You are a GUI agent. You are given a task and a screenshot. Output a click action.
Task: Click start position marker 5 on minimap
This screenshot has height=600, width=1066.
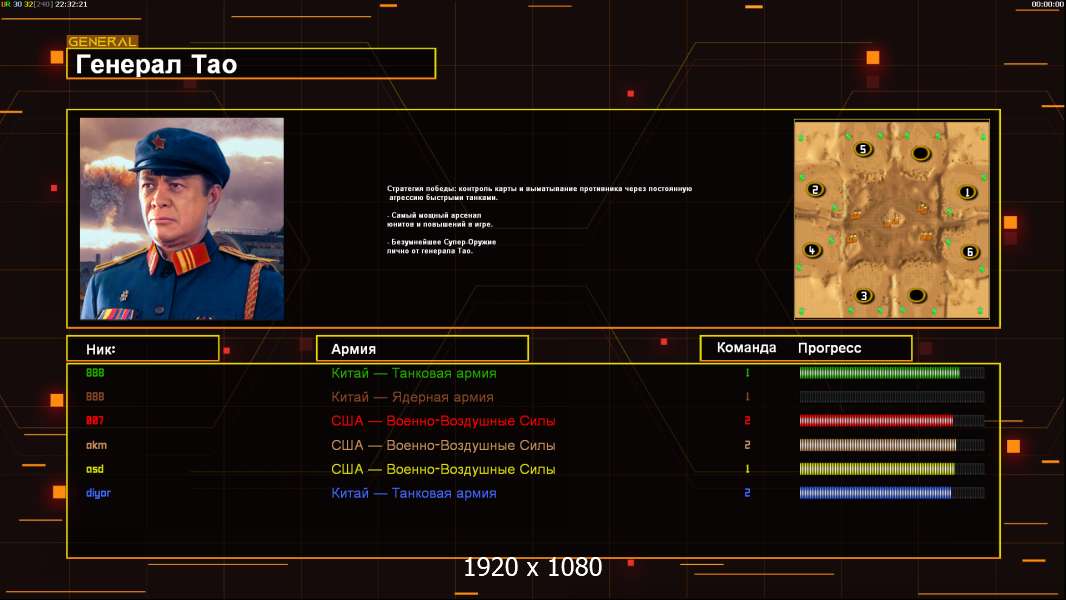pyautogui.click(x=863, y=149)
